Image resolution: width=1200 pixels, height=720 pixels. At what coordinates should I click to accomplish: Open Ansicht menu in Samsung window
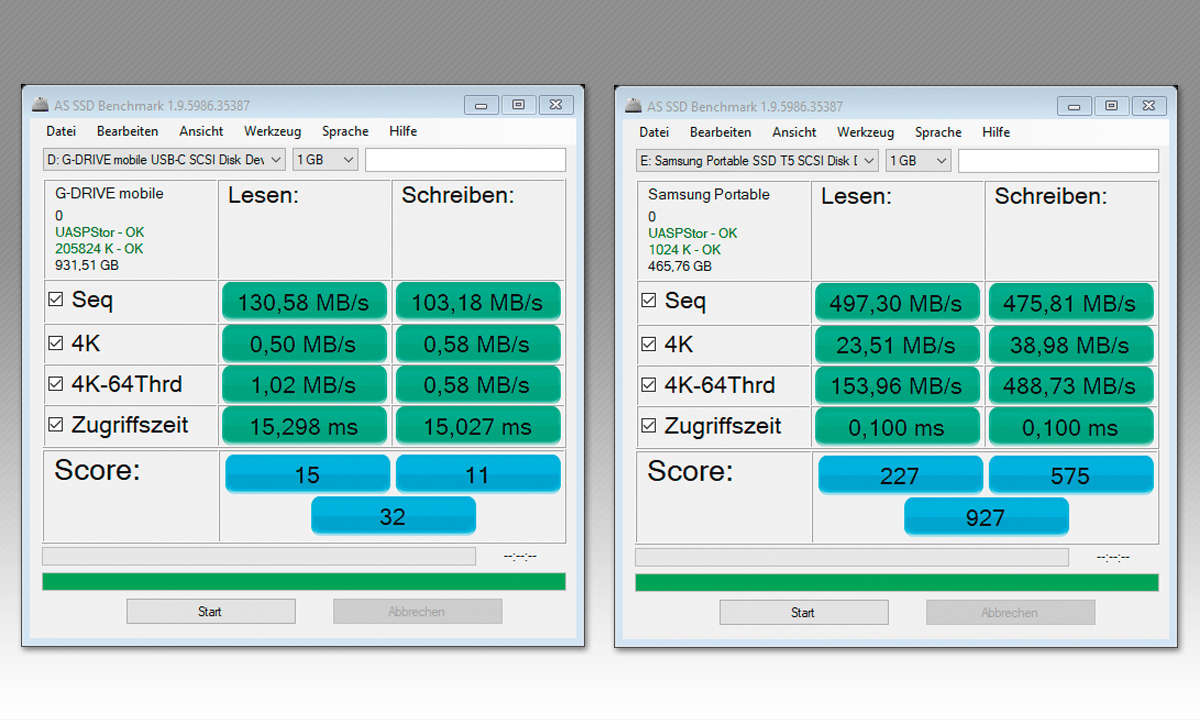click(x=794, y=132)
